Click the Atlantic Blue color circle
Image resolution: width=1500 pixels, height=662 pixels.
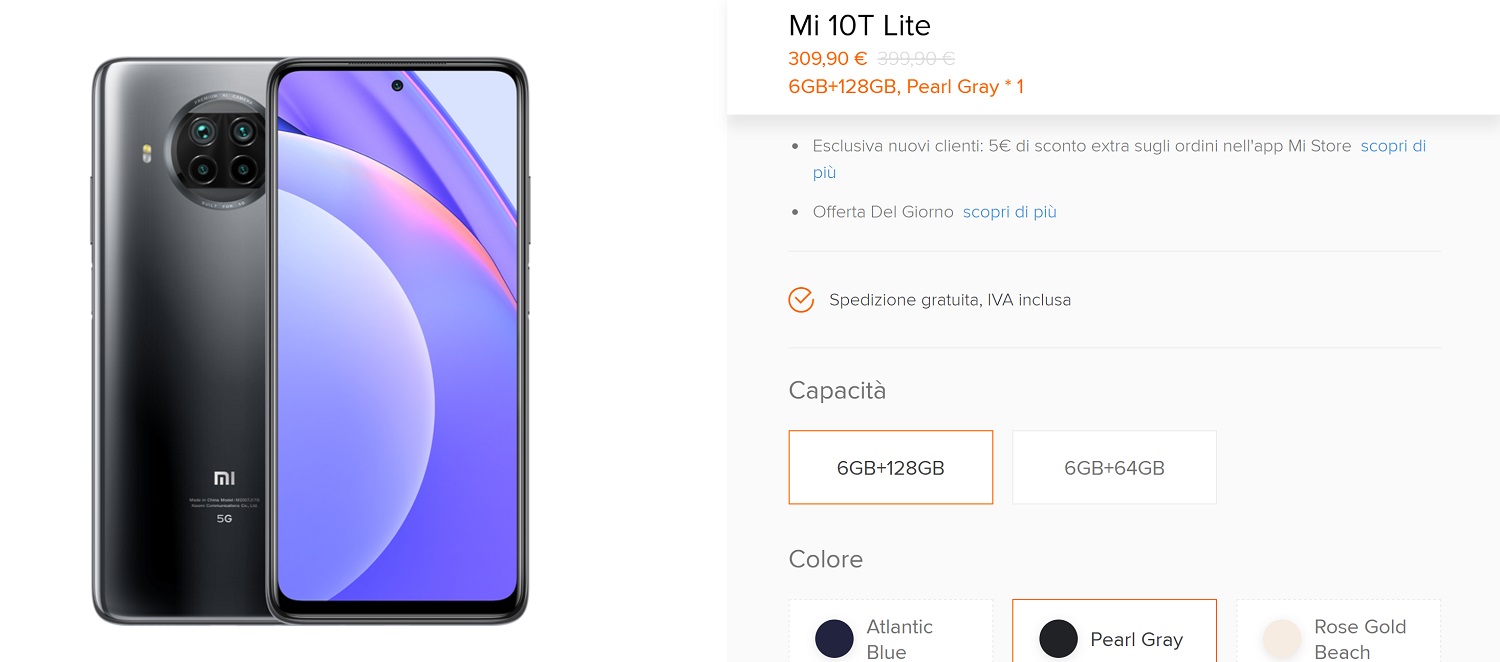pyautogui.click(x=834, y=639)
